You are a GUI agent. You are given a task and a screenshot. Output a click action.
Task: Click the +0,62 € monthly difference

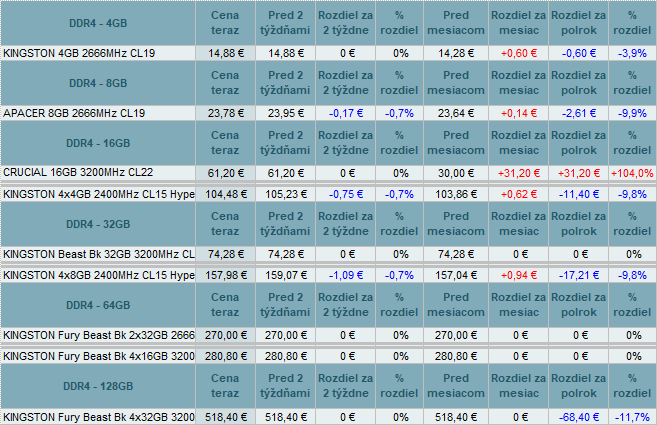[519, 194]
